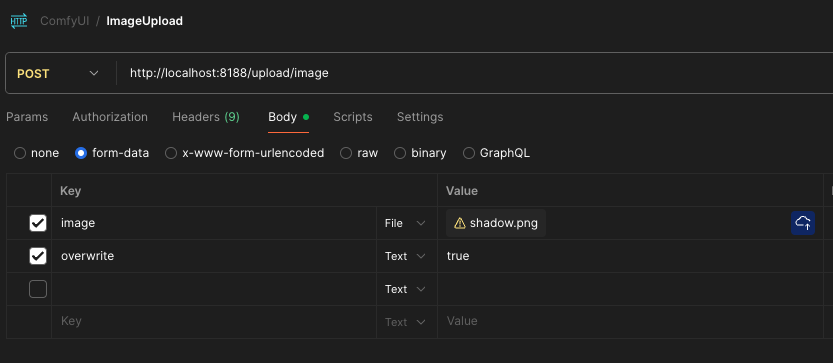Image resolution: width=833 pixels, height=363 pixels.
Task: Click the warning icon beside shadow.png
Action: click(460, 223)
